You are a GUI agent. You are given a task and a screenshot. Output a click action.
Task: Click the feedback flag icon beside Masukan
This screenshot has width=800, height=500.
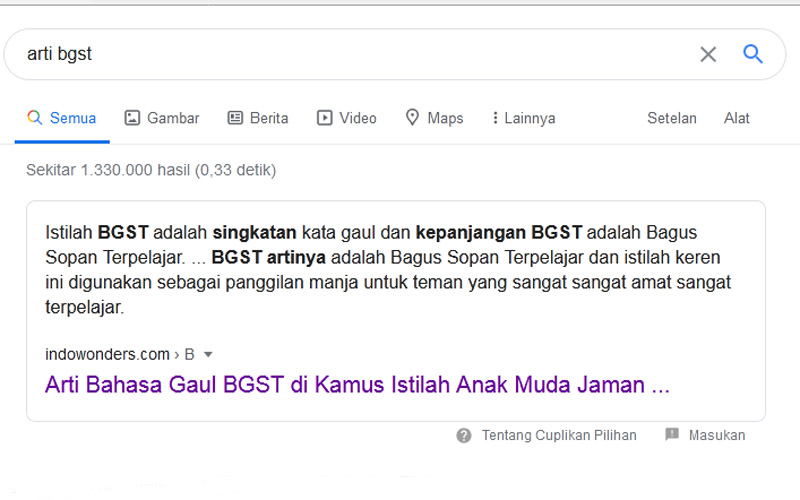coord(672,435)
